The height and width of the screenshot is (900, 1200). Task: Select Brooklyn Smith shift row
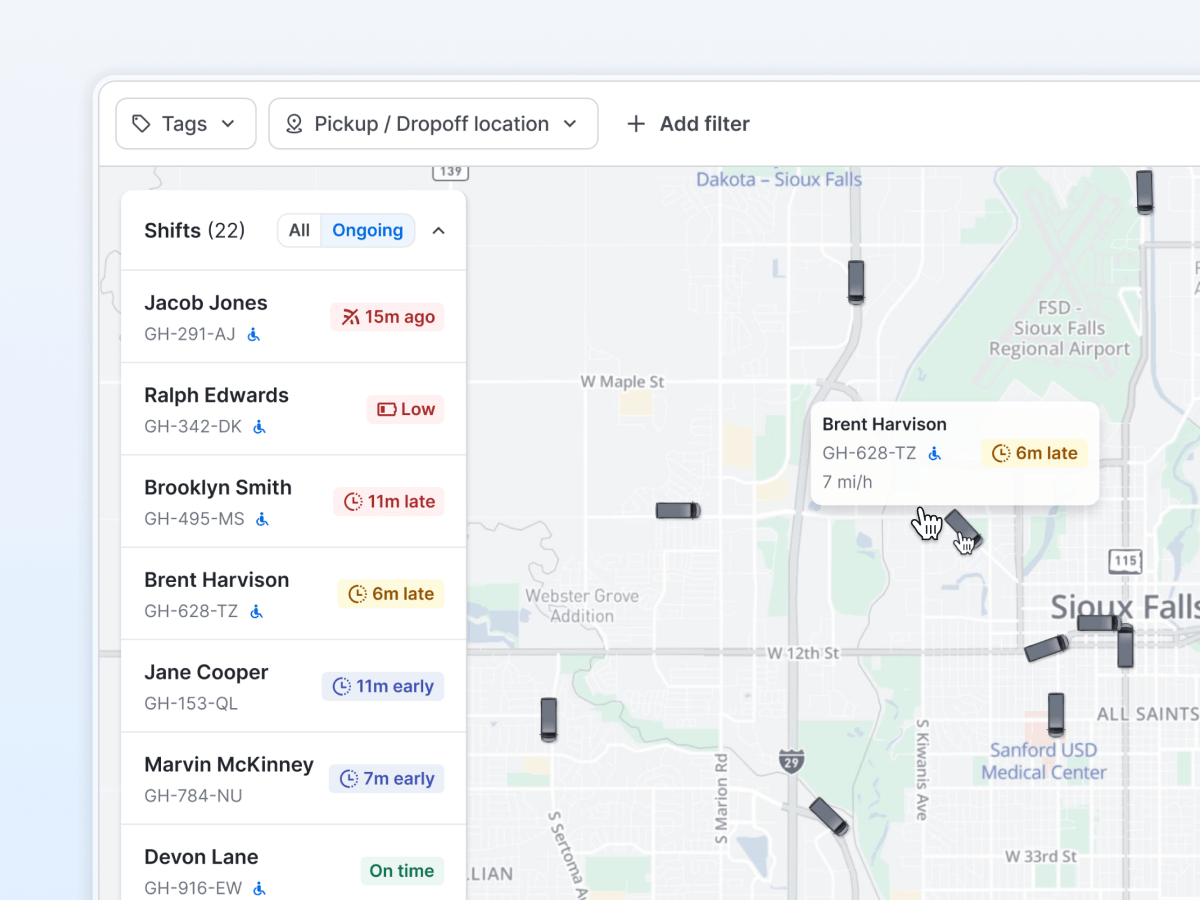pyautogui.click(x=294, y=501)
